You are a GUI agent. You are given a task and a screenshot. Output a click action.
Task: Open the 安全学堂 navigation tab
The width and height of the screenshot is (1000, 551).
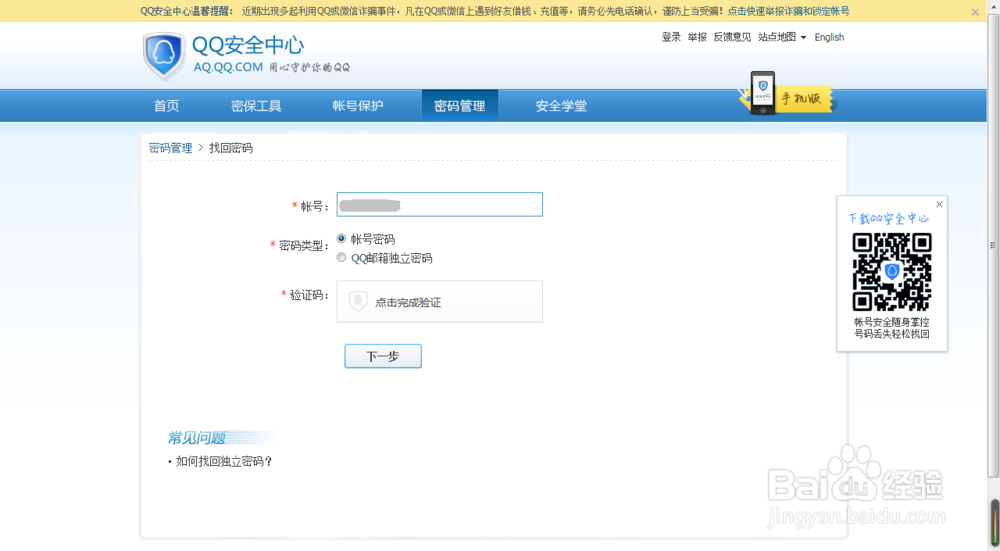point(561,106)
